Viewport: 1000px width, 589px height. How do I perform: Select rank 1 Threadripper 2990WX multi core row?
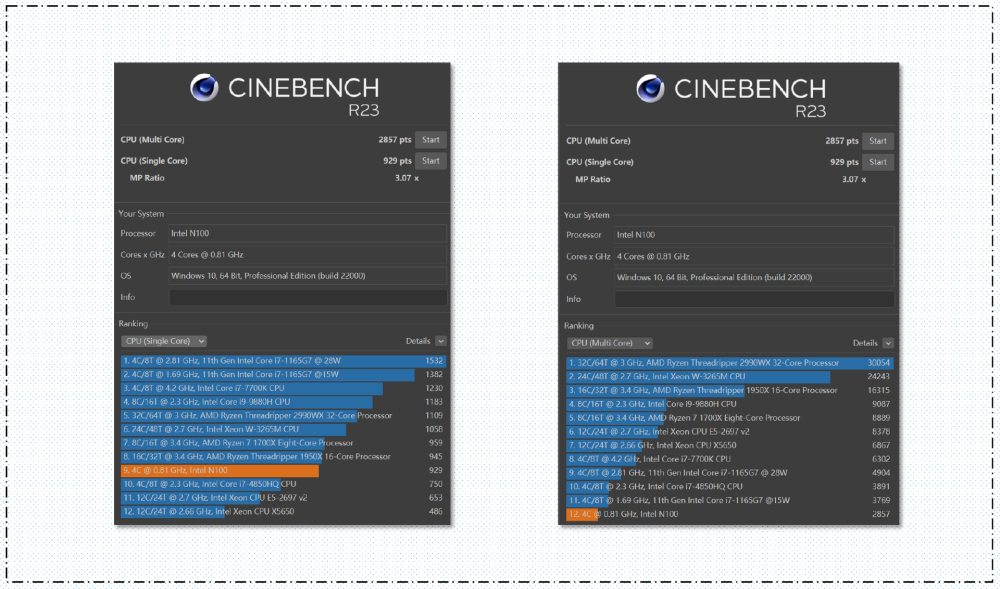[730, 363]
